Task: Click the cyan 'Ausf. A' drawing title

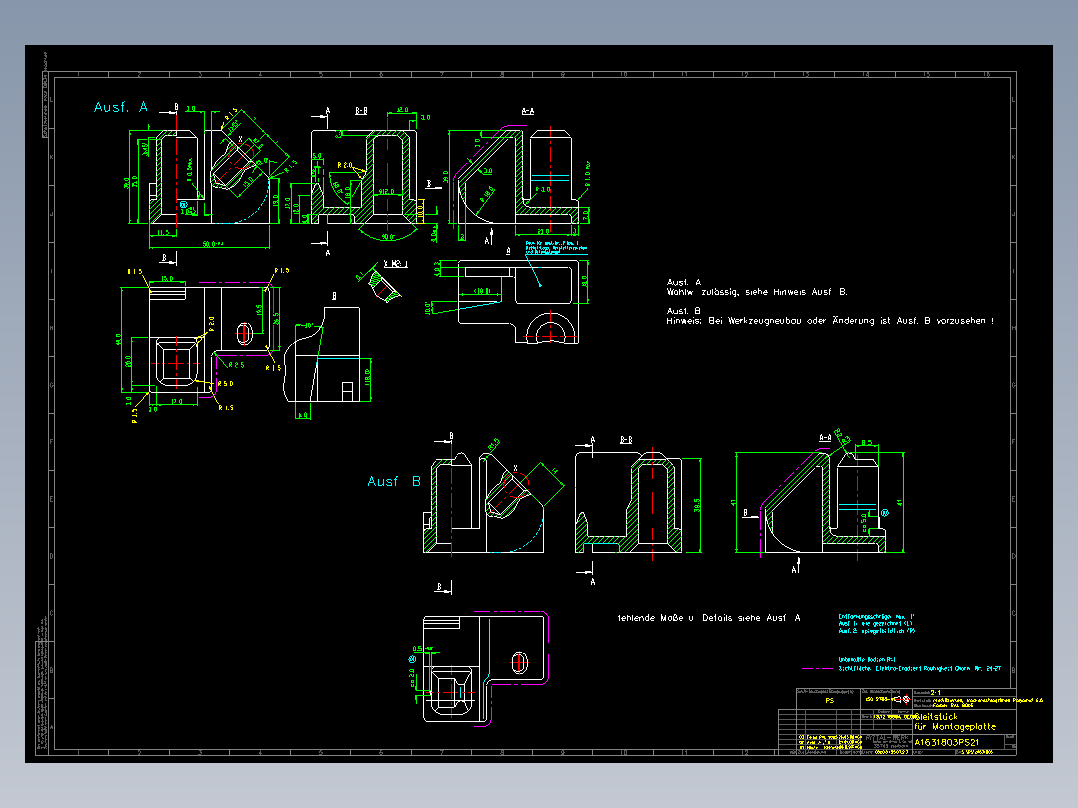Action: [120, 107]
